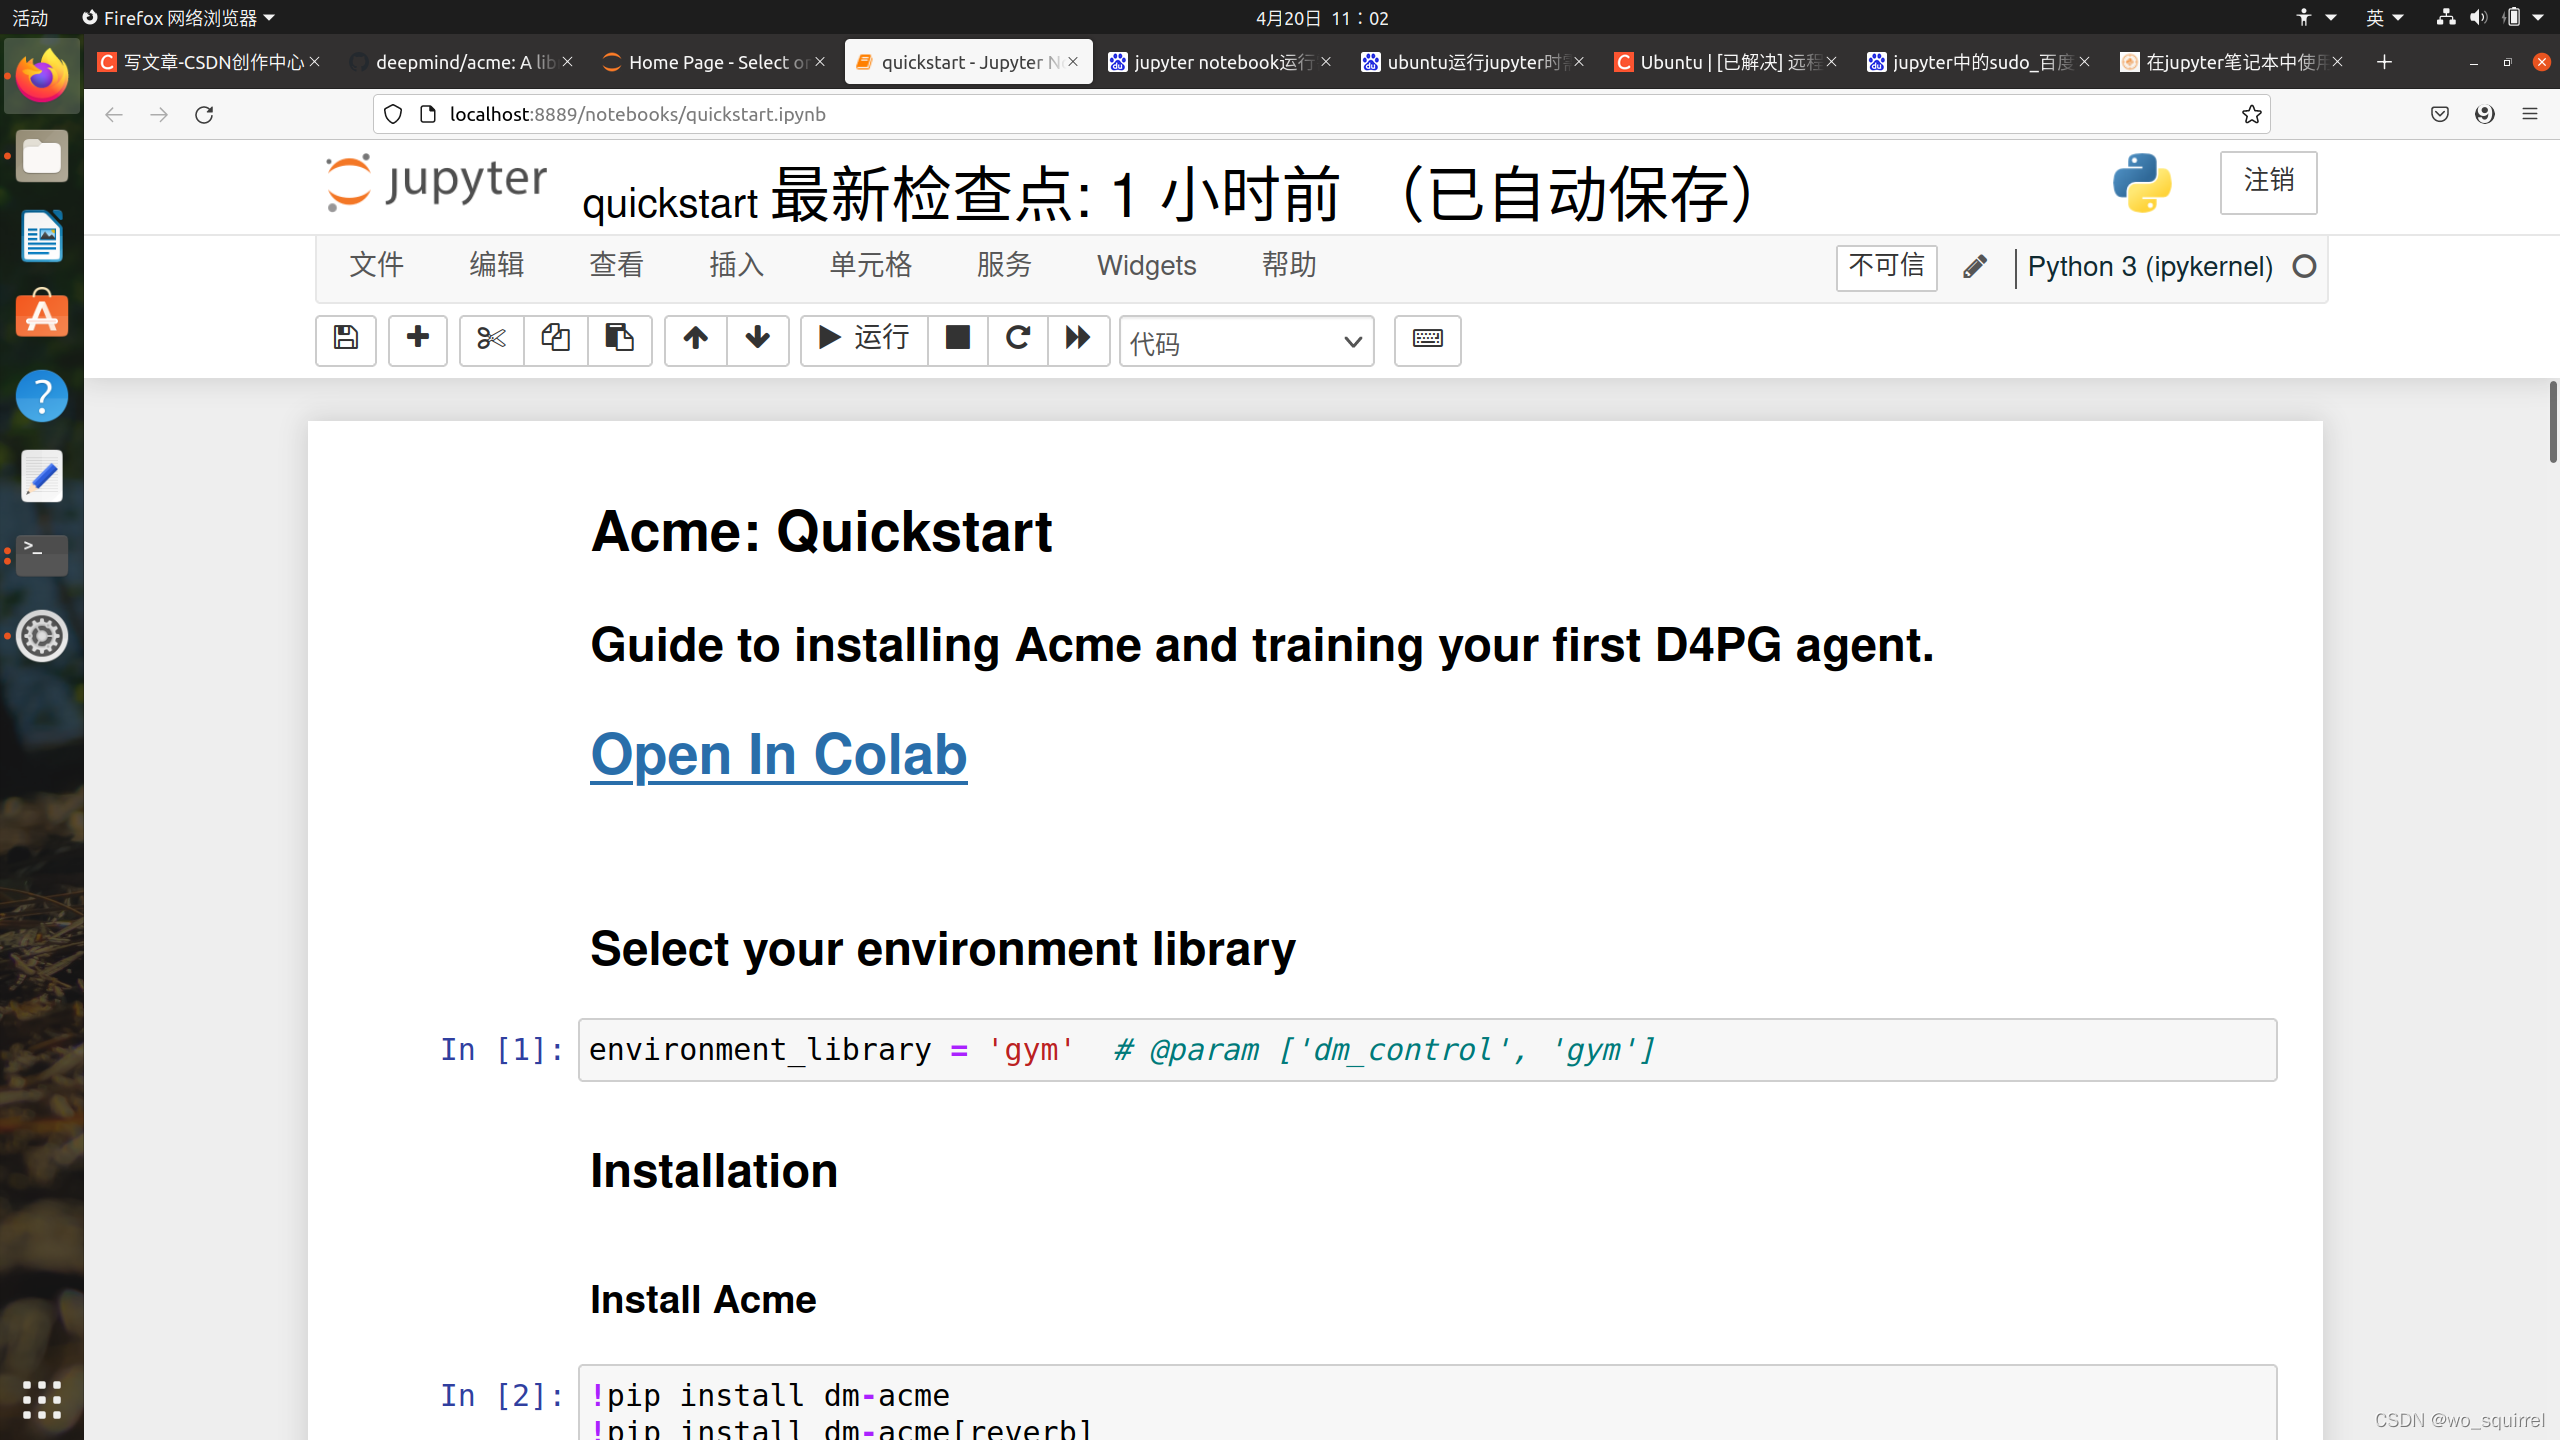Open accessibility menu in top bar
The width and height of the screenshot is (2560, 1440).
[2315, 18]
